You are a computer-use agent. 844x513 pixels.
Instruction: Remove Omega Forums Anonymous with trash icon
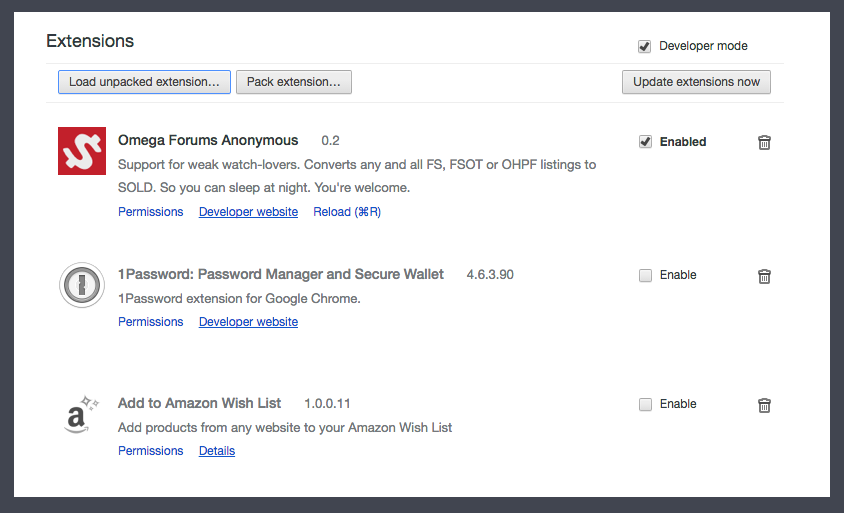point(764,142)
